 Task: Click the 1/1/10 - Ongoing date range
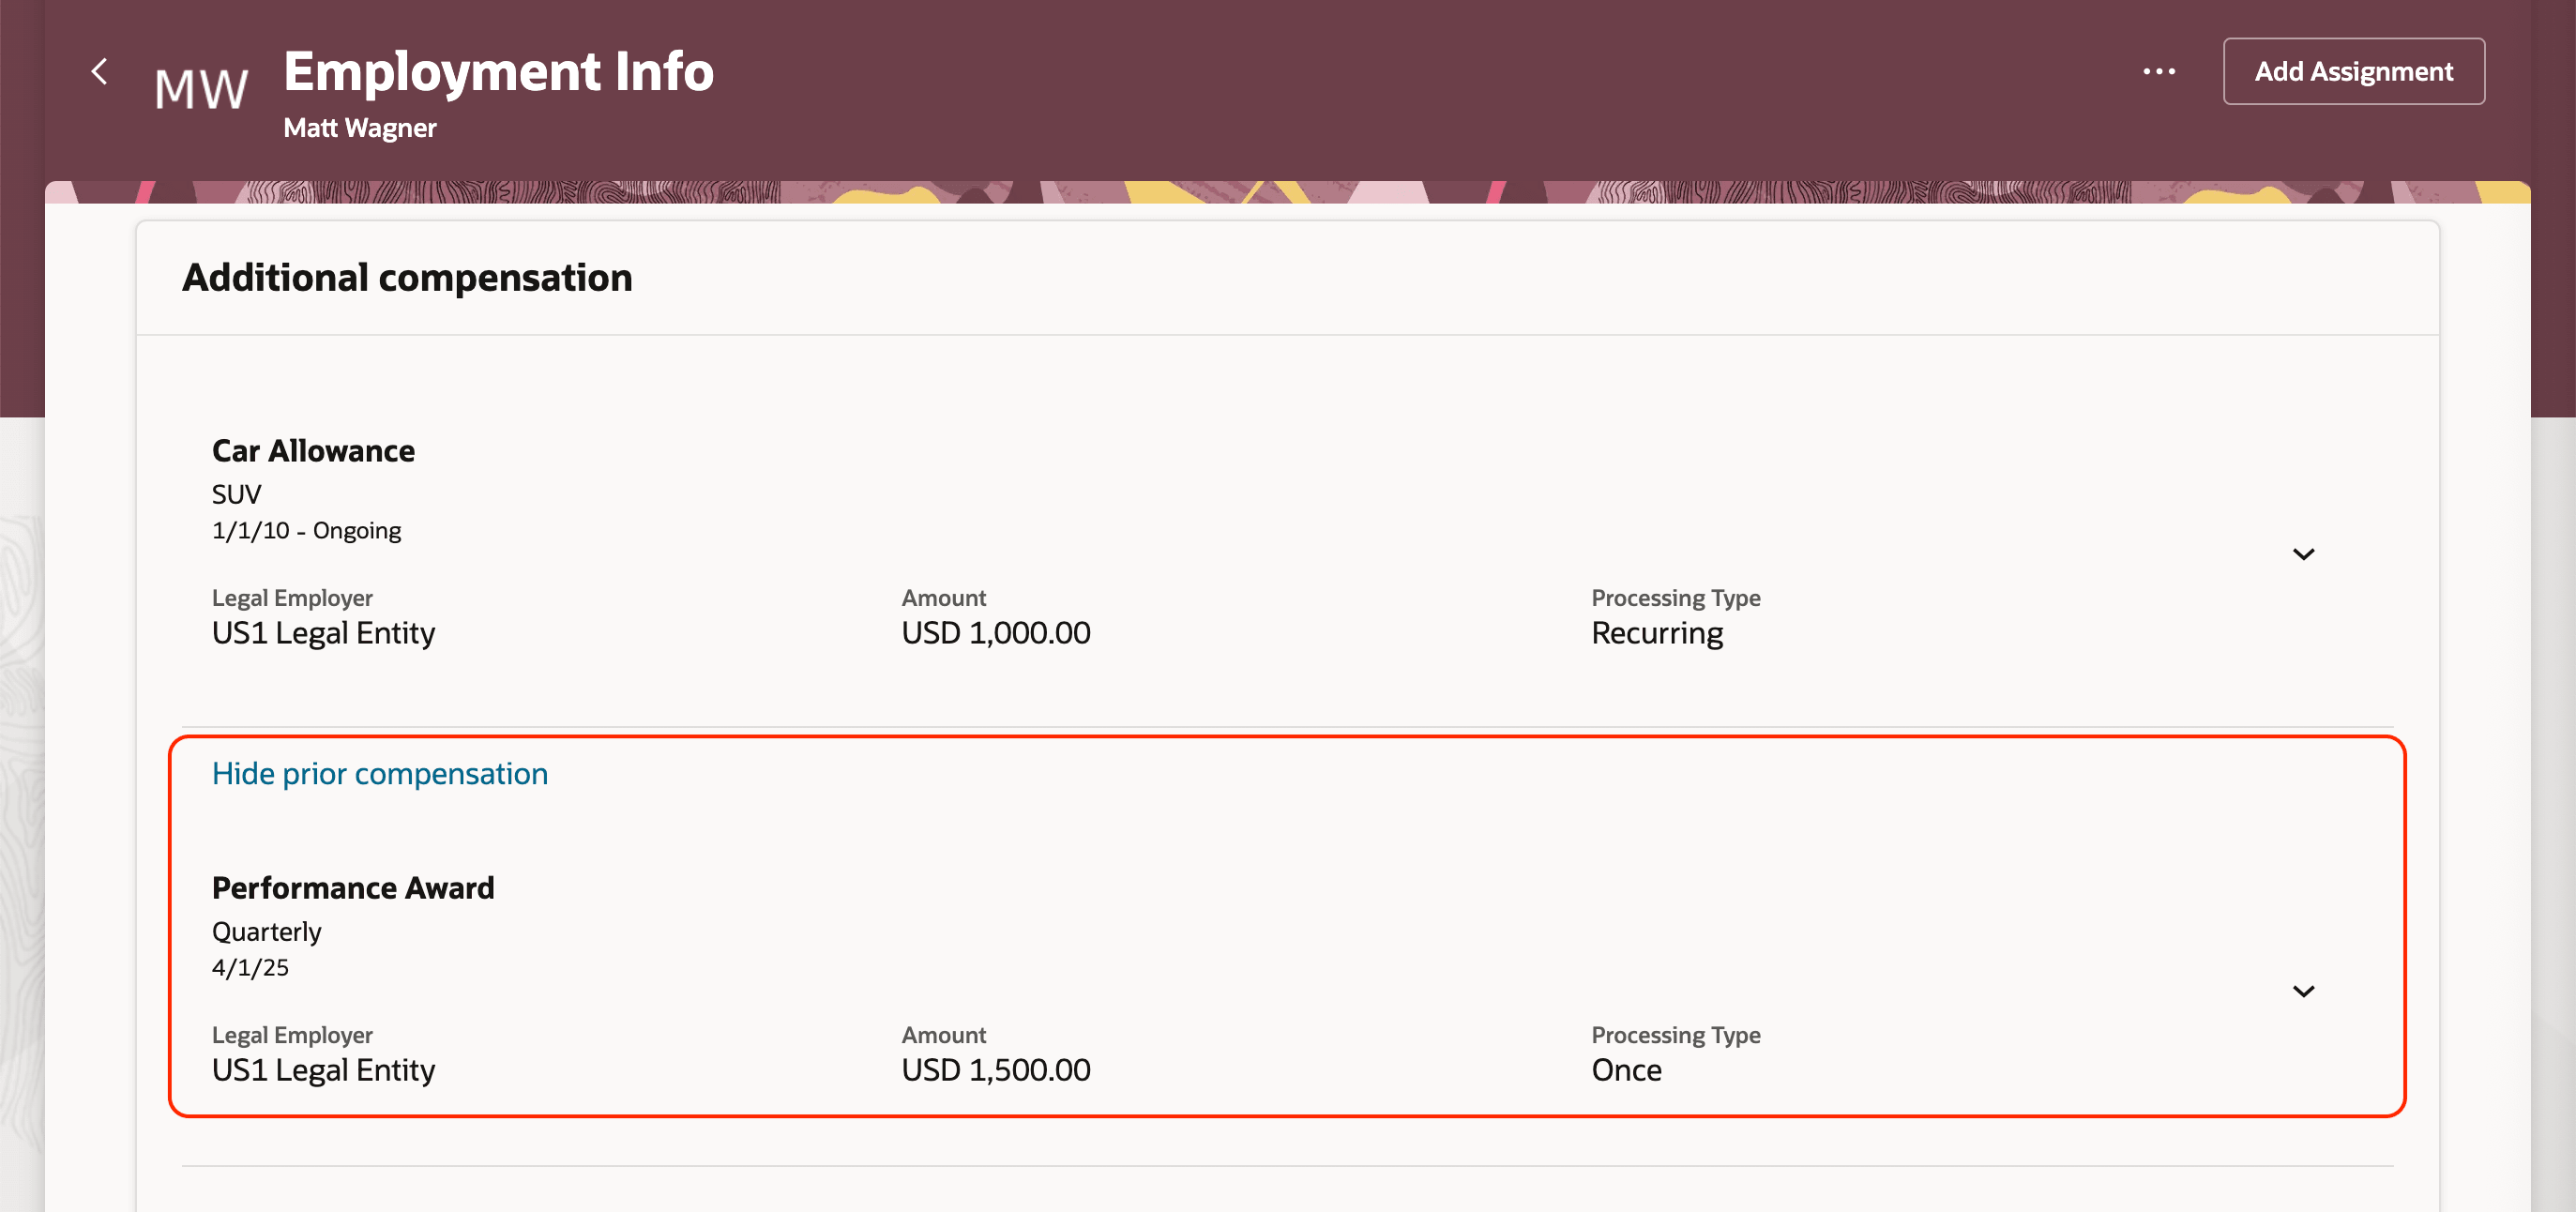click(x=306, y=530)
